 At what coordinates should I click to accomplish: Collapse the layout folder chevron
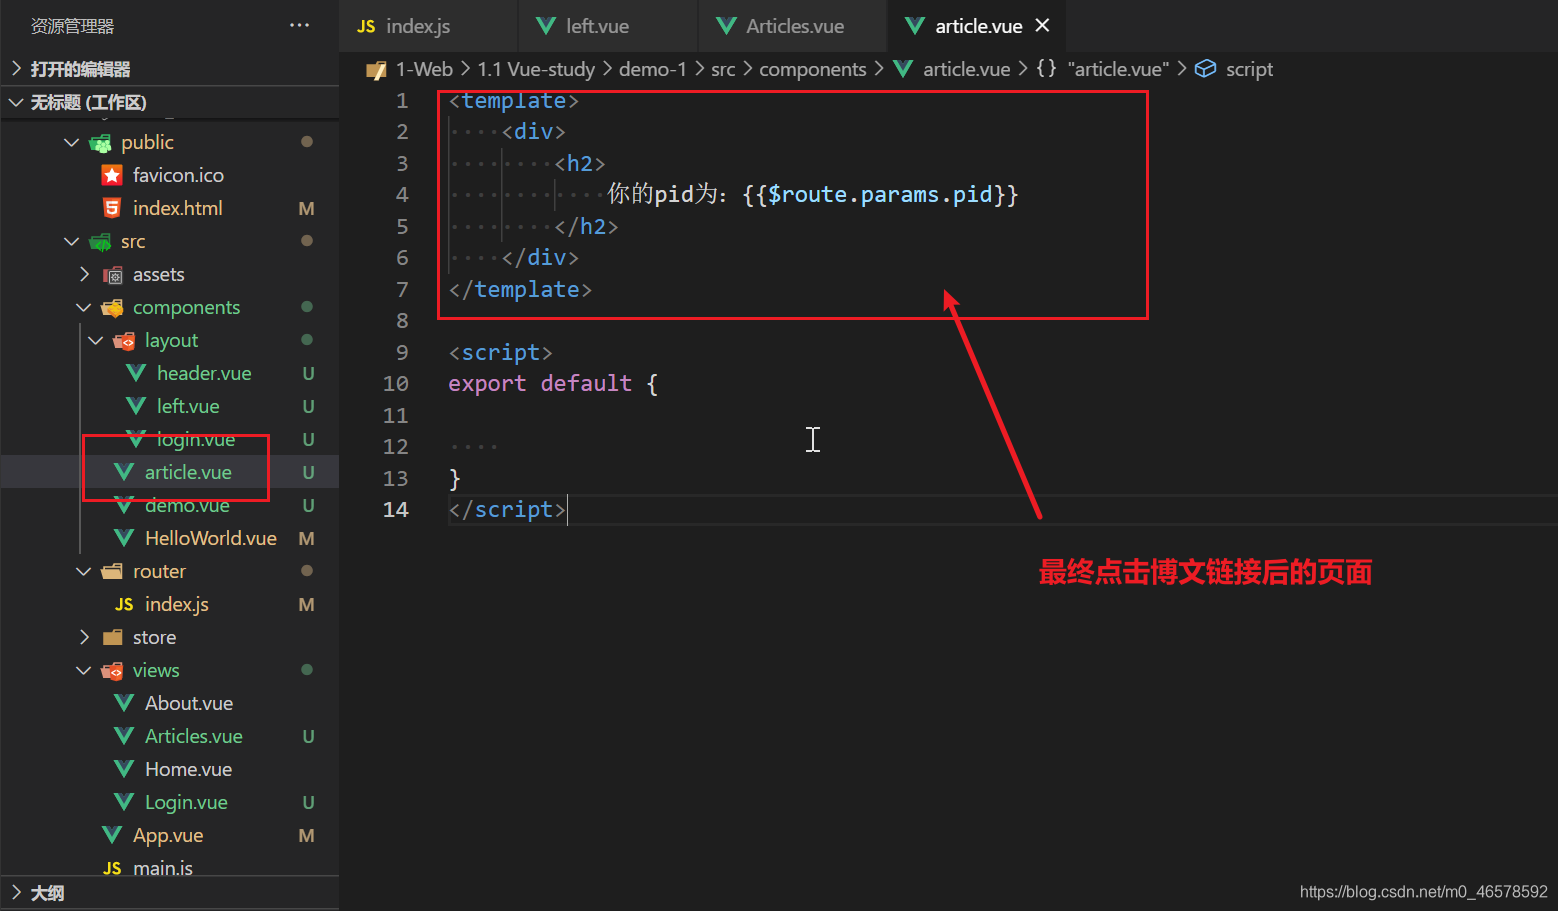point(96,340)
